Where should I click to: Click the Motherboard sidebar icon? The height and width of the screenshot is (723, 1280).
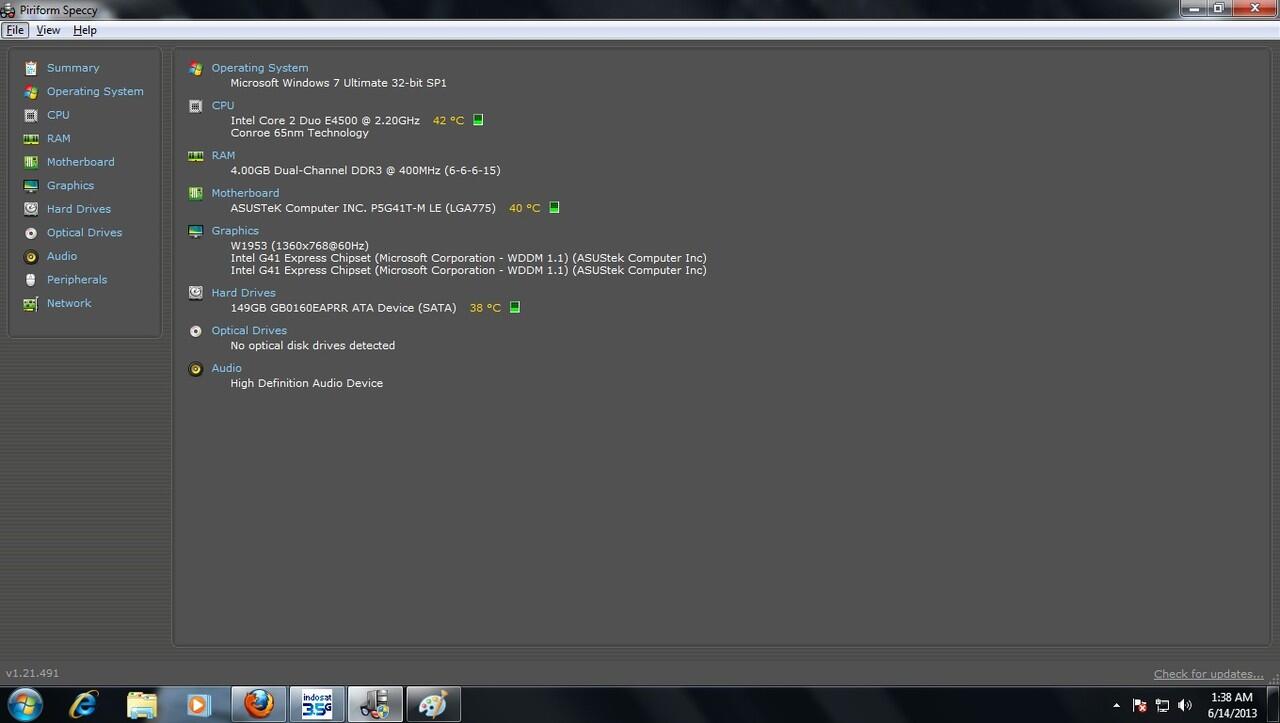coord(31,162)
